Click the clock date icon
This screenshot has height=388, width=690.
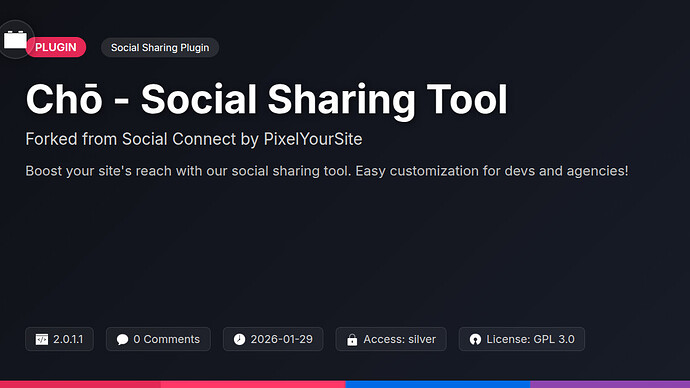(239, 339)
